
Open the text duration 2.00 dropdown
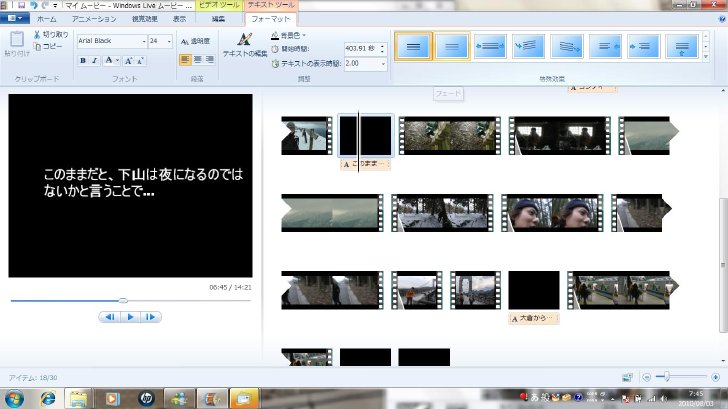click(x=384, y=64)
